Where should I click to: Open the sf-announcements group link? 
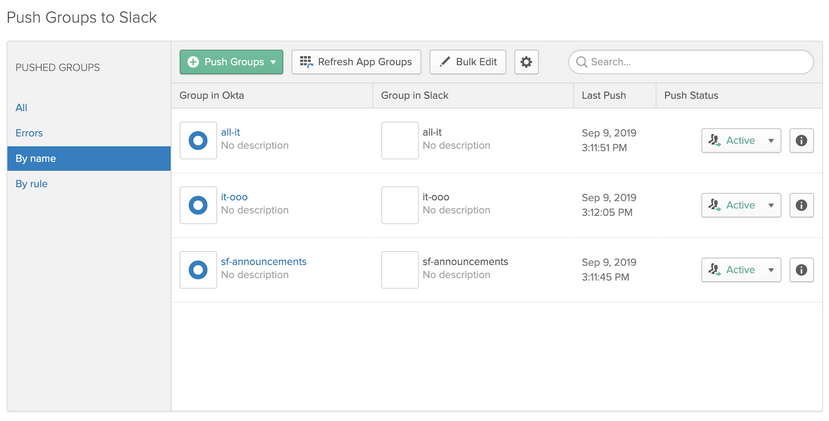tap(263, 262)
